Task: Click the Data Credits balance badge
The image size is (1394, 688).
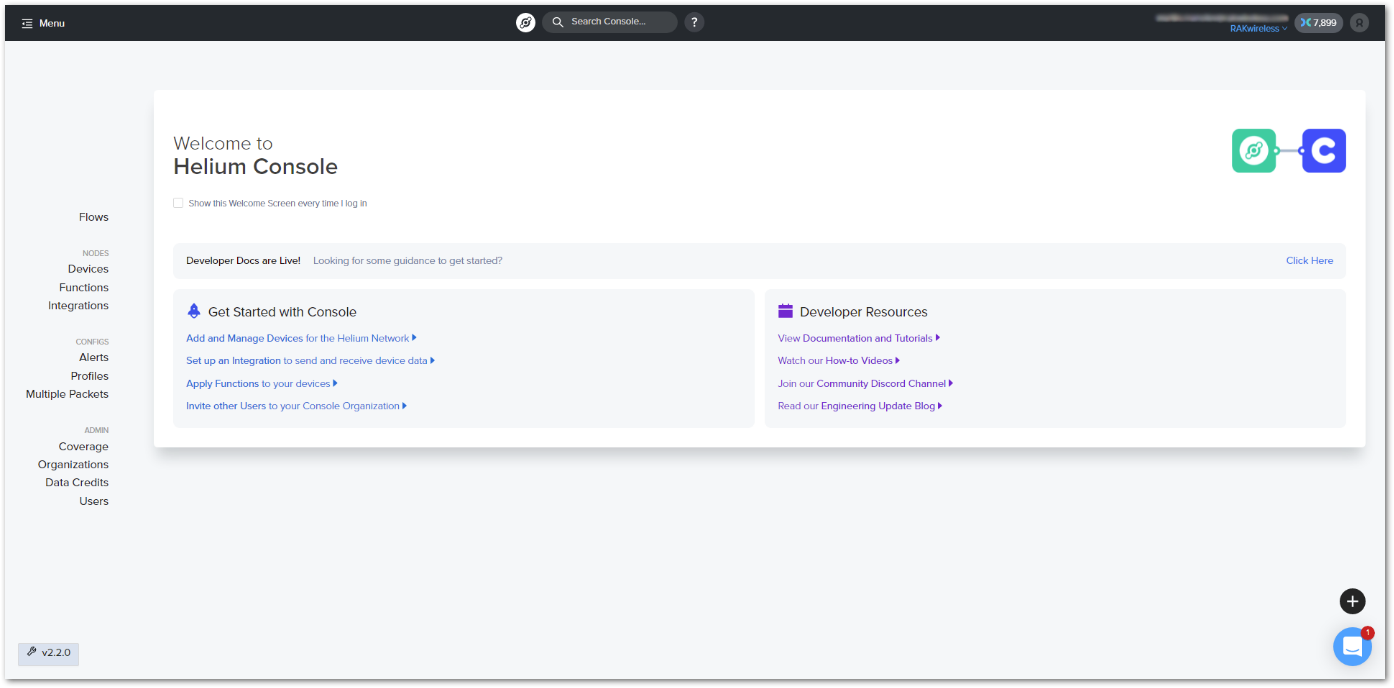Action: point(1317,22)
